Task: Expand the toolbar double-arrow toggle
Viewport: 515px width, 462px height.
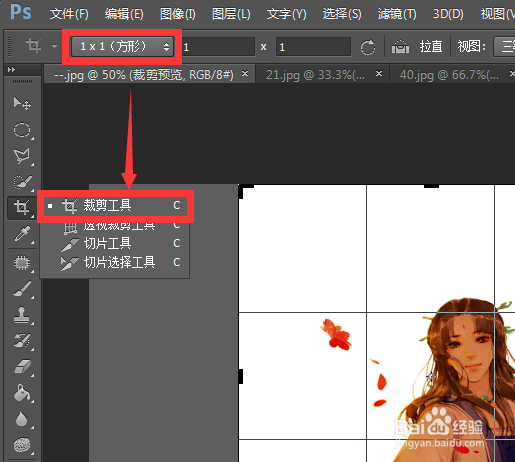Action: 11,69
